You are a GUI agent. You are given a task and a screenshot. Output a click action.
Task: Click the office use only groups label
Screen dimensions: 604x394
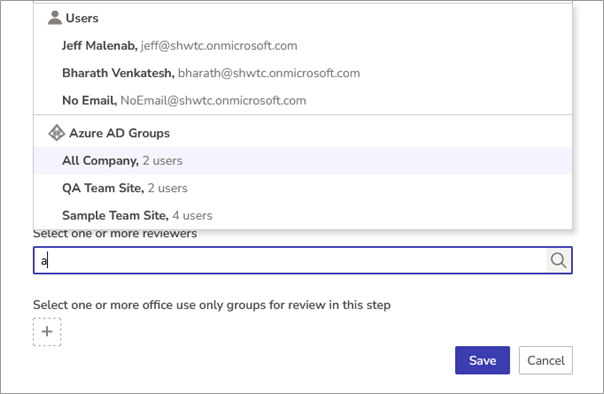coord(212,305)
